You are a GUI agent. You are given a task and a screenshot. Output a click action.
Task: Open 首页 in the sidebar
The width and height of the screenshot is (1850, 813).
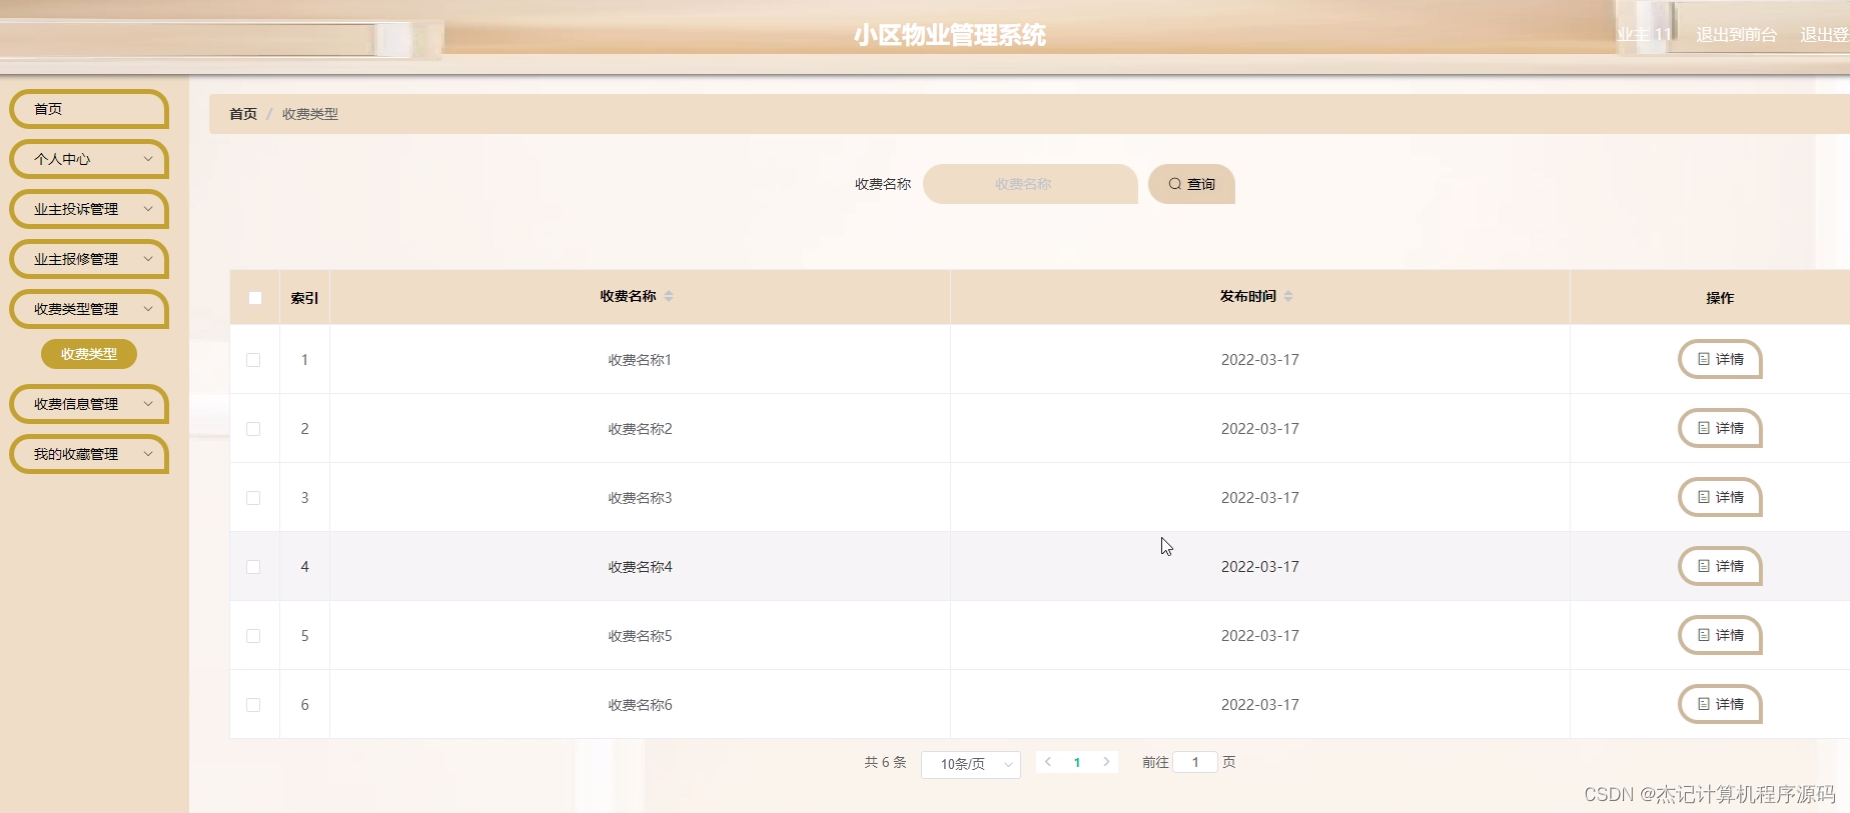[x=89, y=109]
